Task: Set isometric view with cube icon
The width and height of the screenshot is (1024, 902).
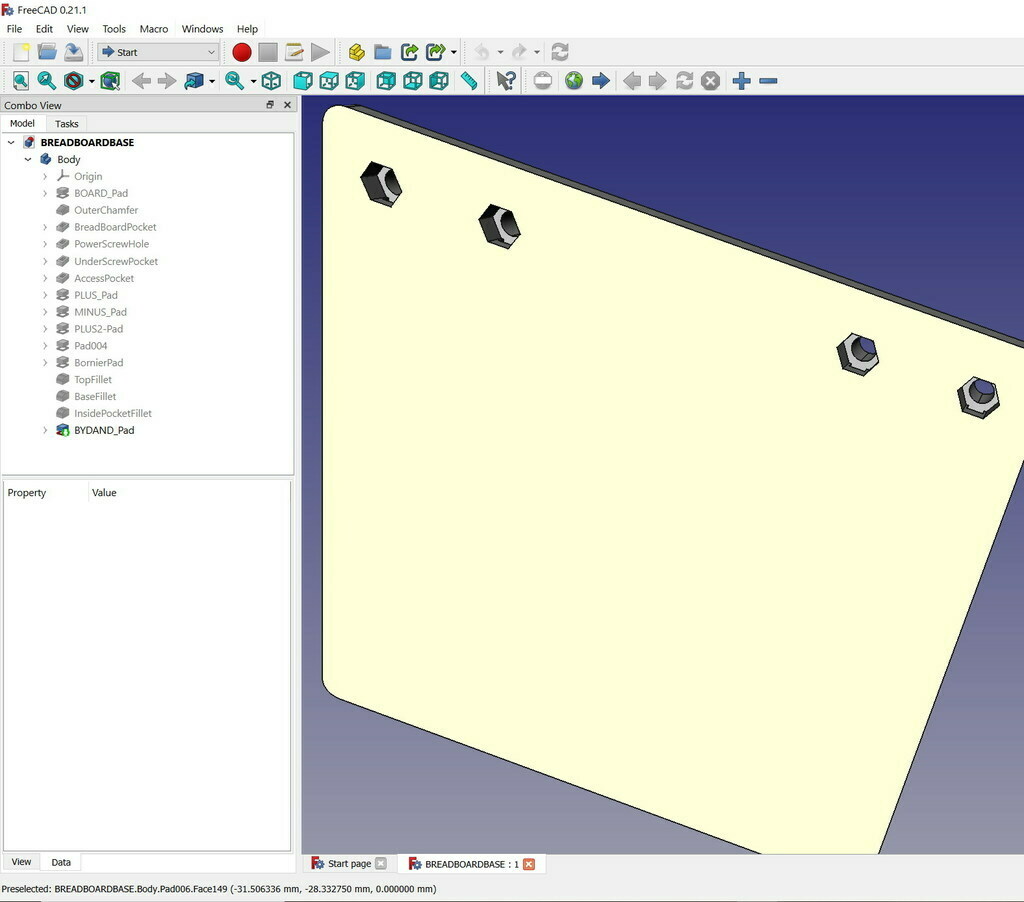Action: pos(271,81)
